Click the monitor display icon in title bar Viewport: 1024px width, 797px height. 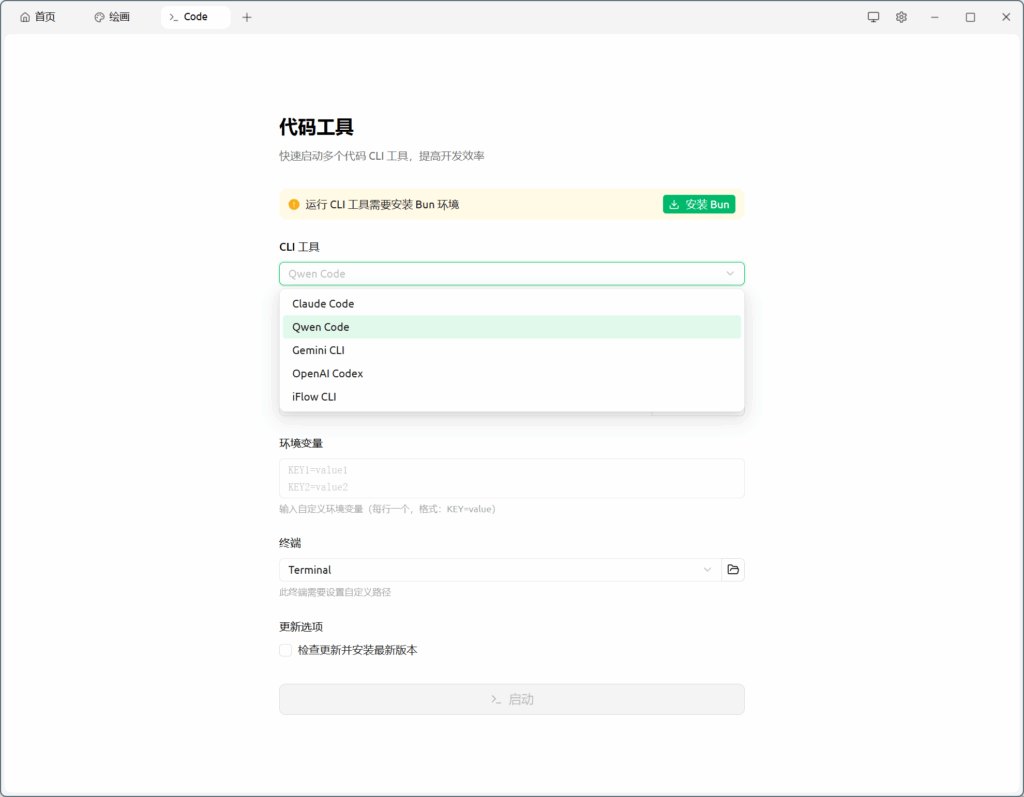click(873, 17)
